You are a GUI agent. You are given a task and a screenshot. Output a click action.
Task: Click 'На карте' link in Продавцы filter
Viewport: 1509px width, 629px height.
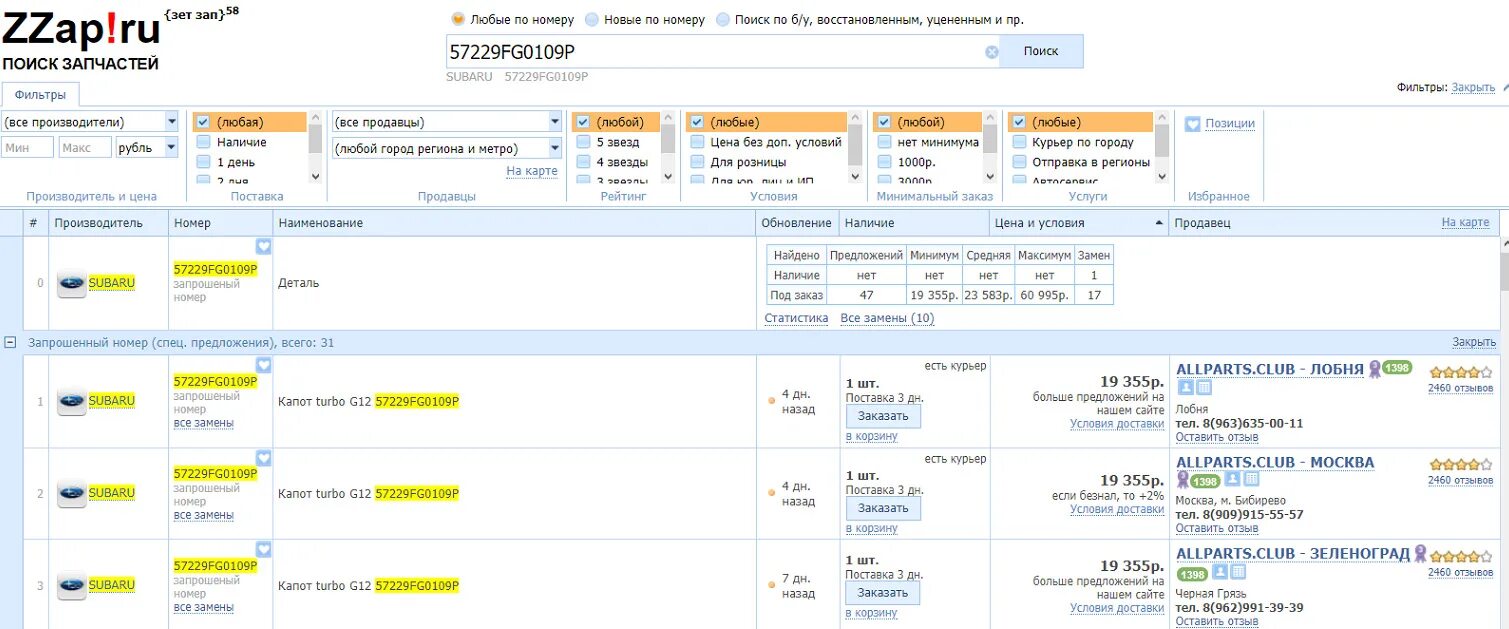532,171
